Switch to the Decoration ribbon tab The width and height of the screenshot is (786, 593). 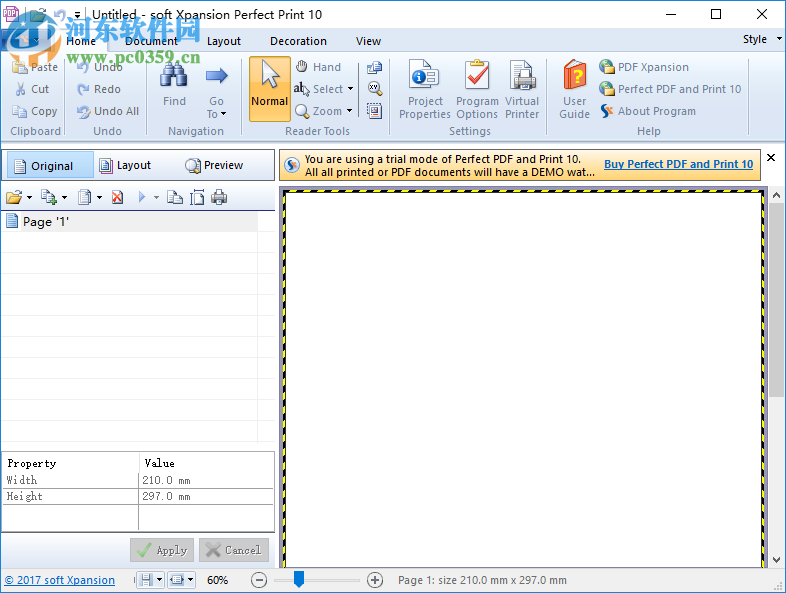[298, 41]
